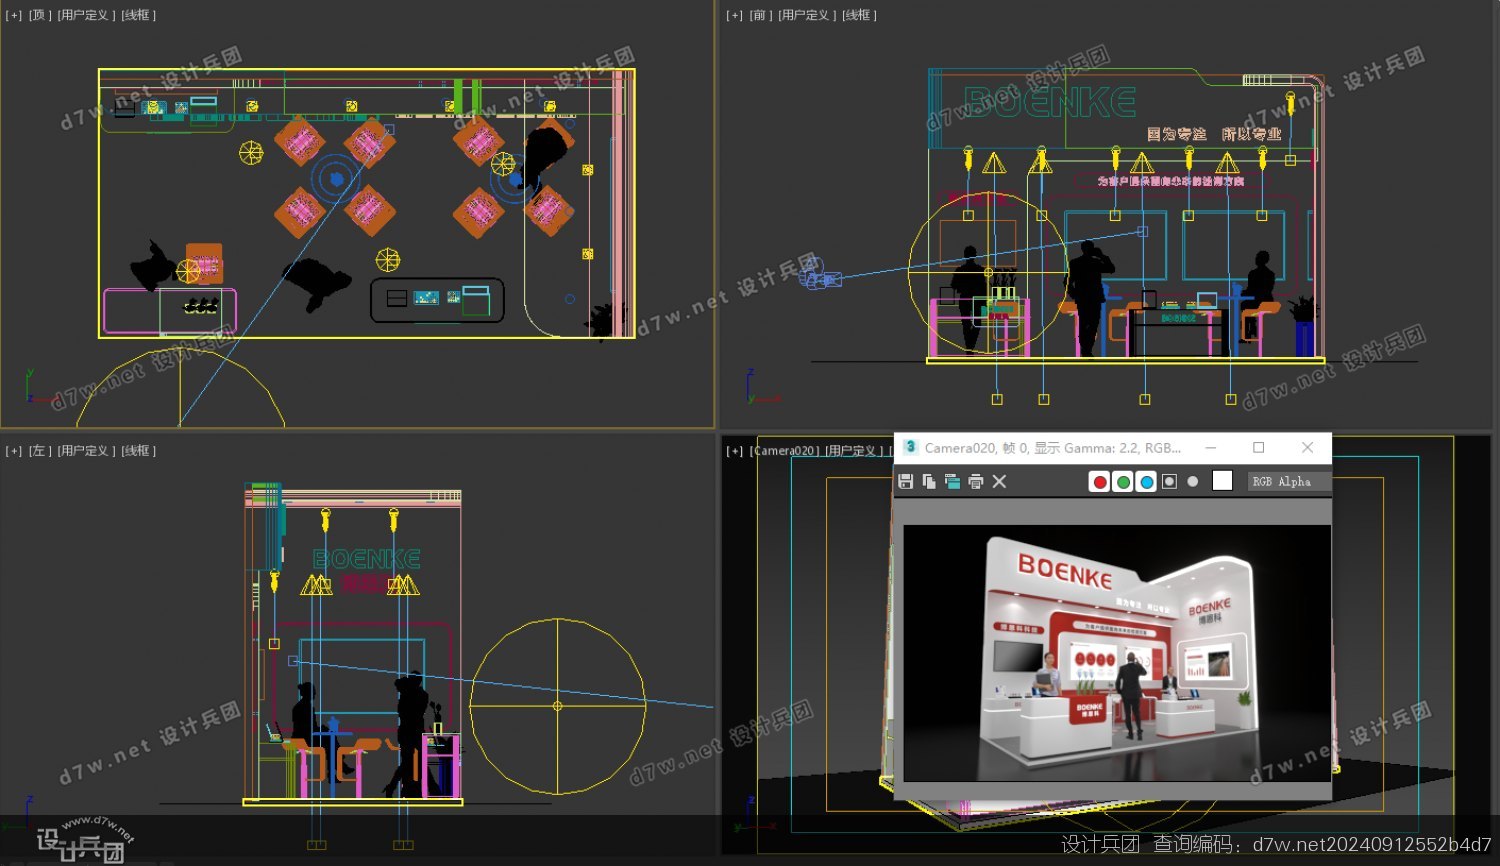Open the [前] view label menu
Screen dimensions: 1500x866
761,15
